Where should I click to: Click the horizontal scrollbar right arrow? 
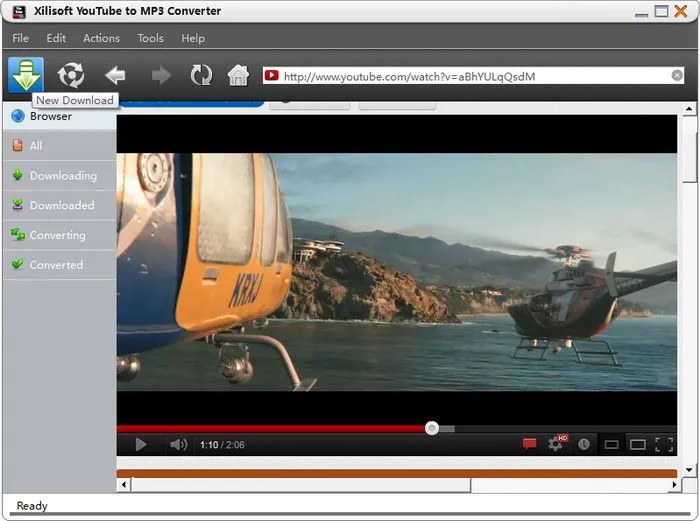pos(674,484)
